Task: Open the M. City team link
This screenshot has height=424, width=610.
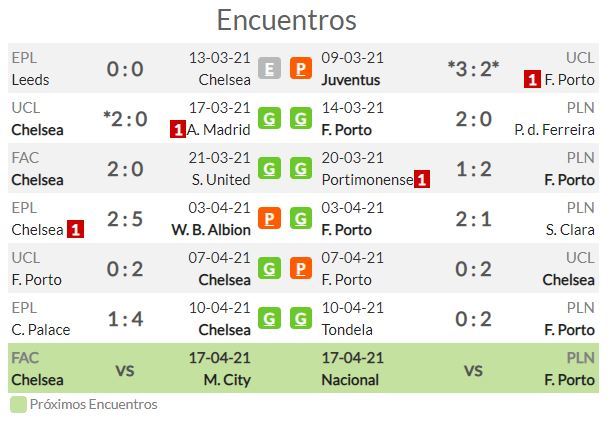Action: click(x=227, y=380)
